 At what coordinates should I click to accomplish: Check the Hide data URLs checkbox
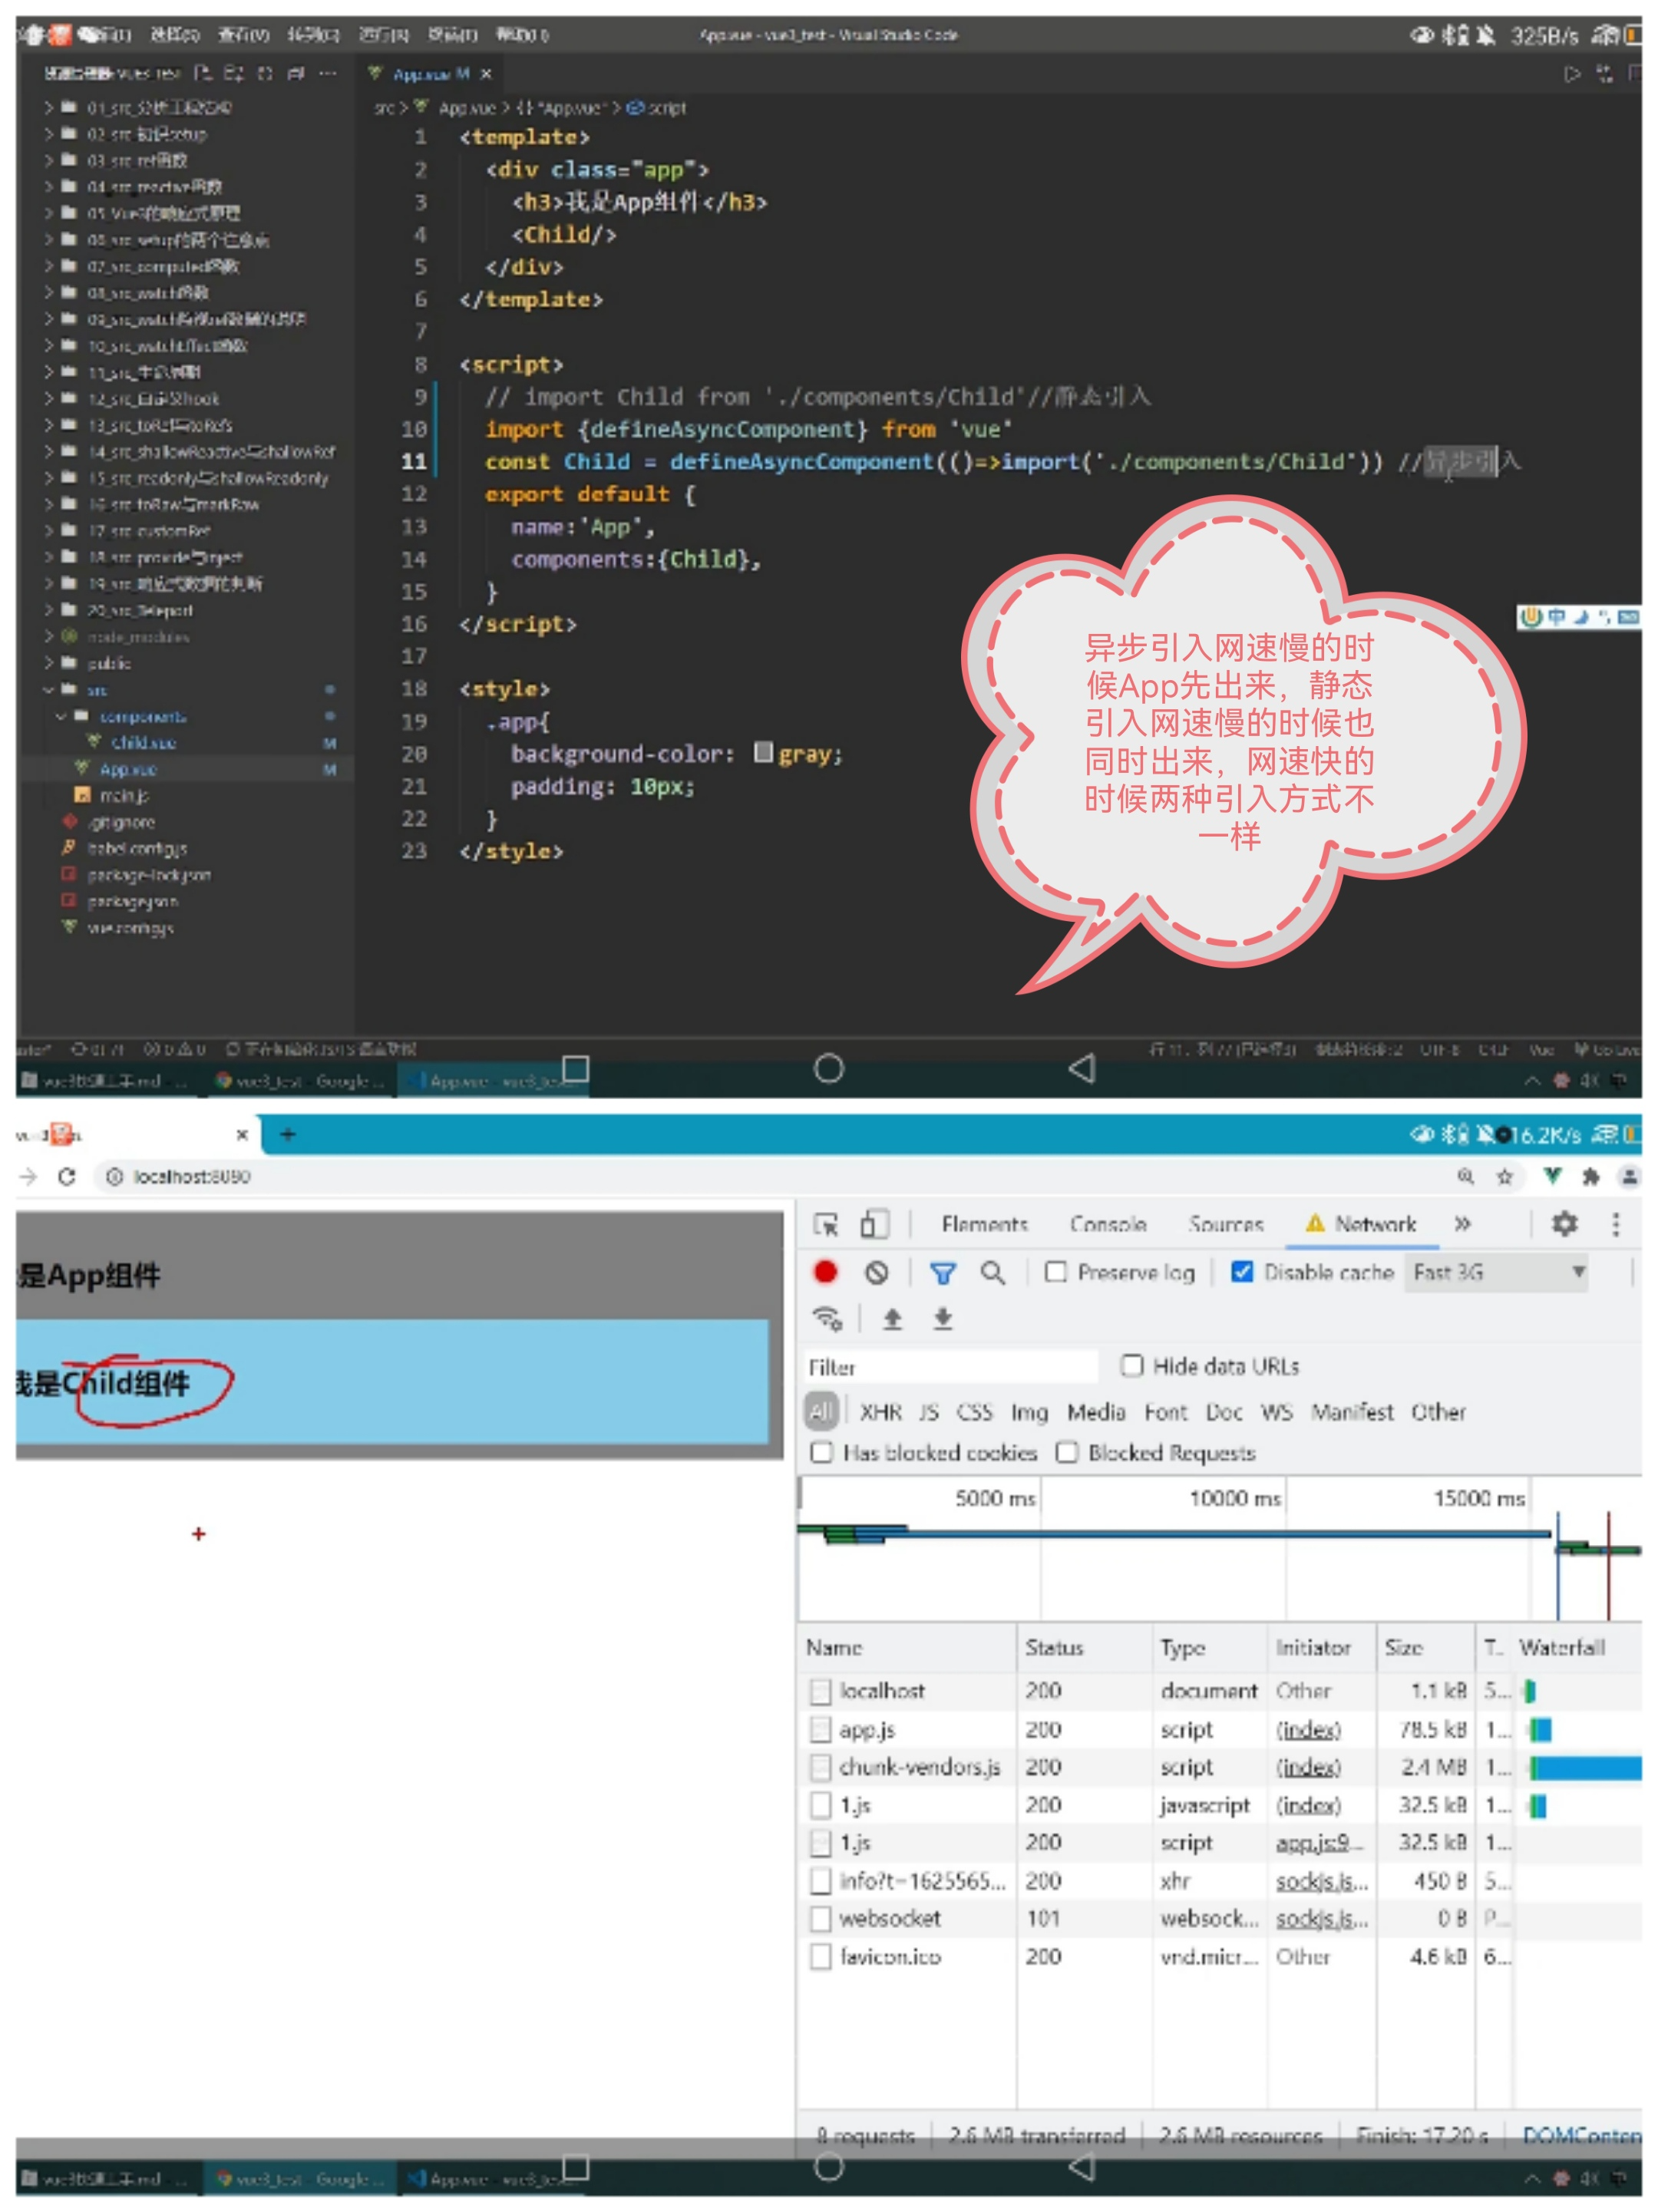pyautogui.click(x=1132, y=1365)
